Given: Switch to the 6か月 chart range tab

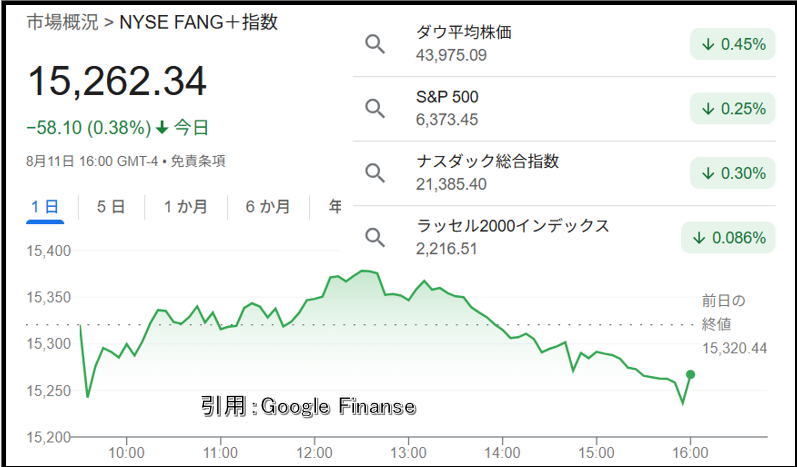Looking at the screenshot, I should click(268, 207).
